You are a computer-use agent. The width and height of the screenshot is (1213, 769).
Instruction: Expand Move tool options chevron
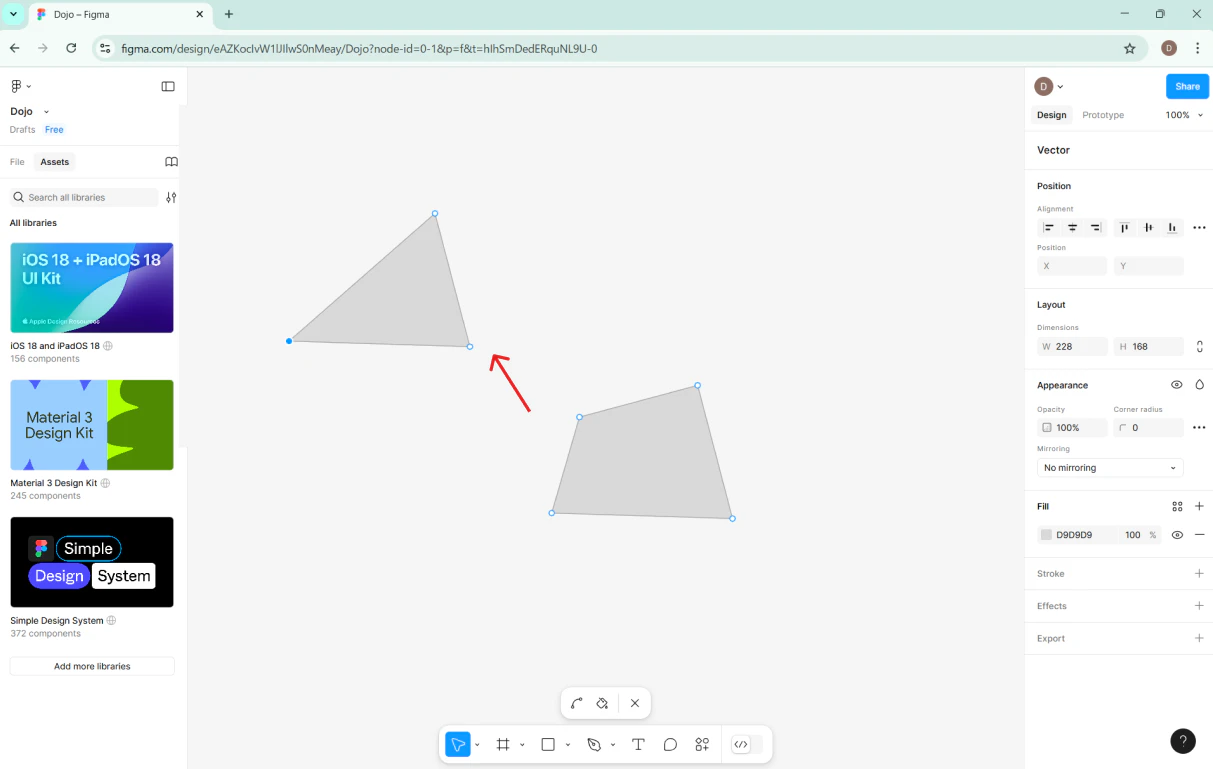(477, 745)
